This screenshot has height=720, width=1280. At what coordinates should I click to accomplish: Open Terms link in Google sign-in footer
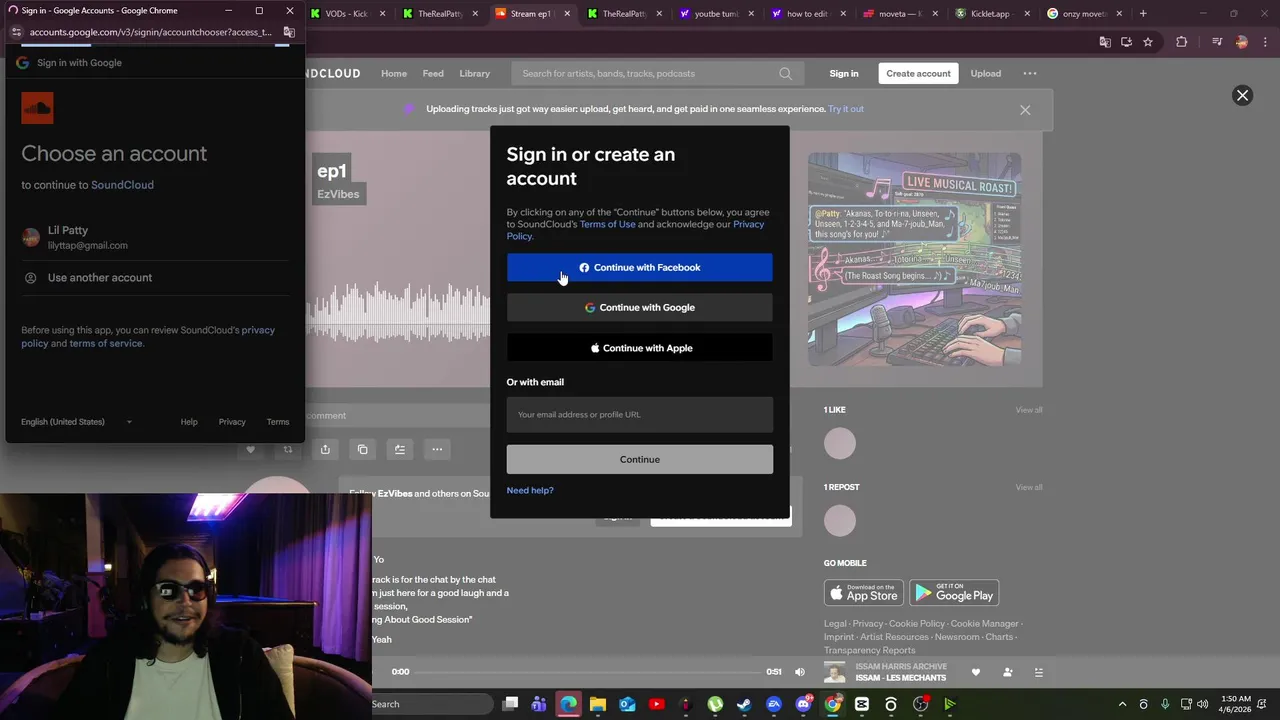pyautogui.click(x=278, y=422)
